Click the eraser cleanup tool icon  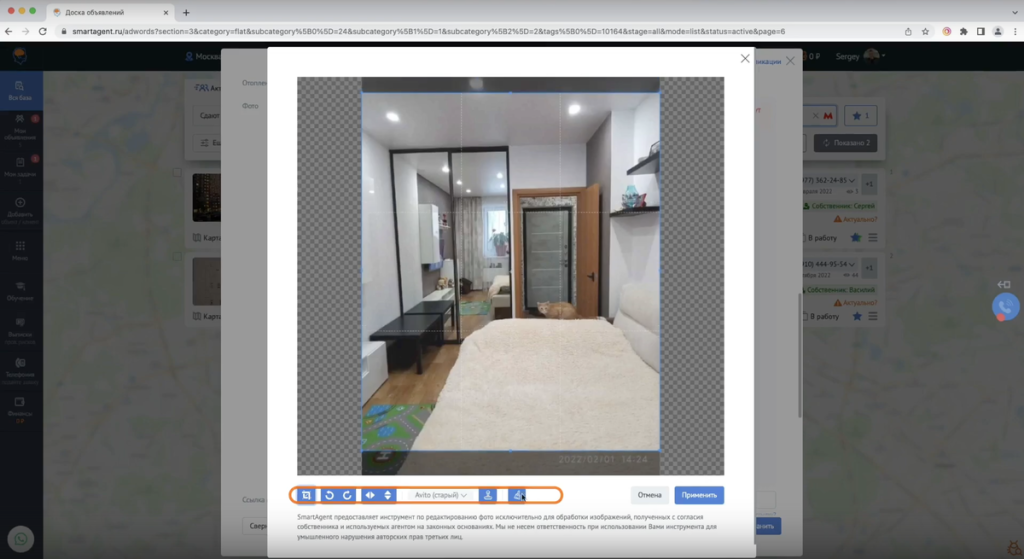517,495
